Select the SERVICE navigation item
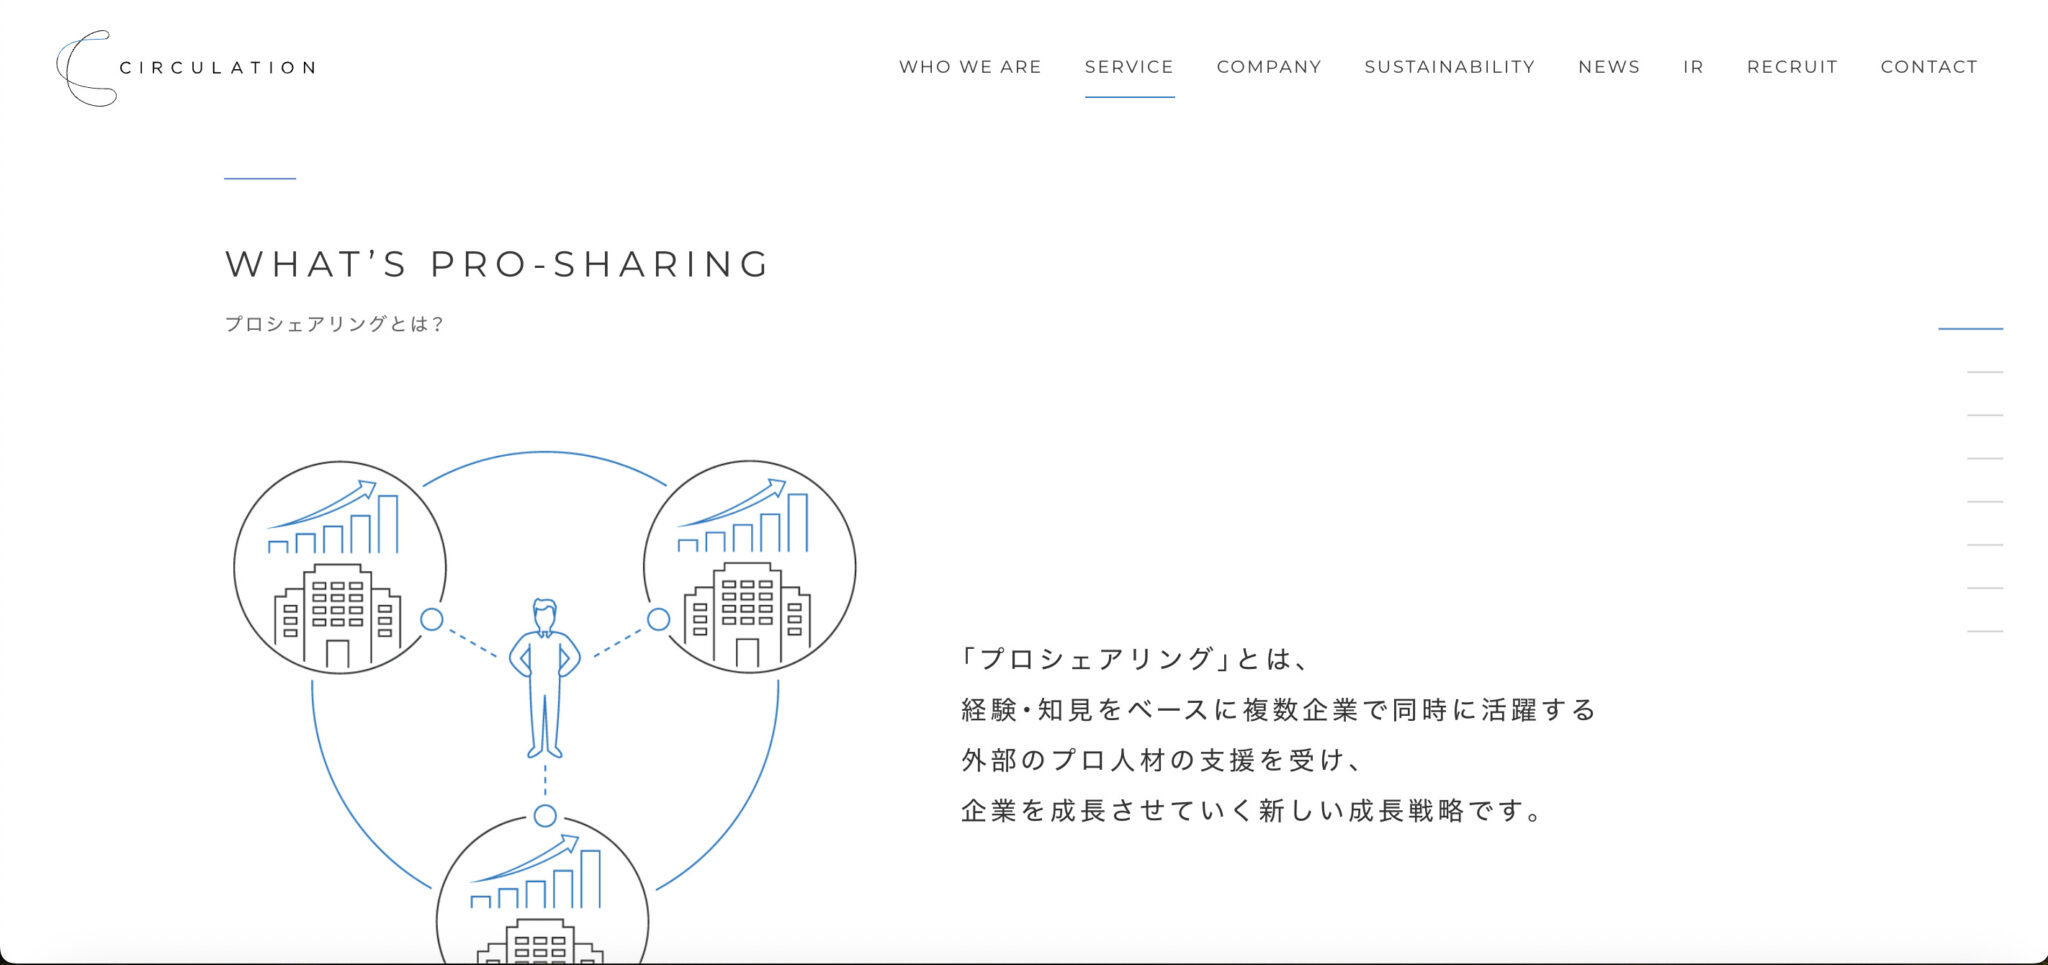This screenshot has width=2048, height=965. 1129,67
